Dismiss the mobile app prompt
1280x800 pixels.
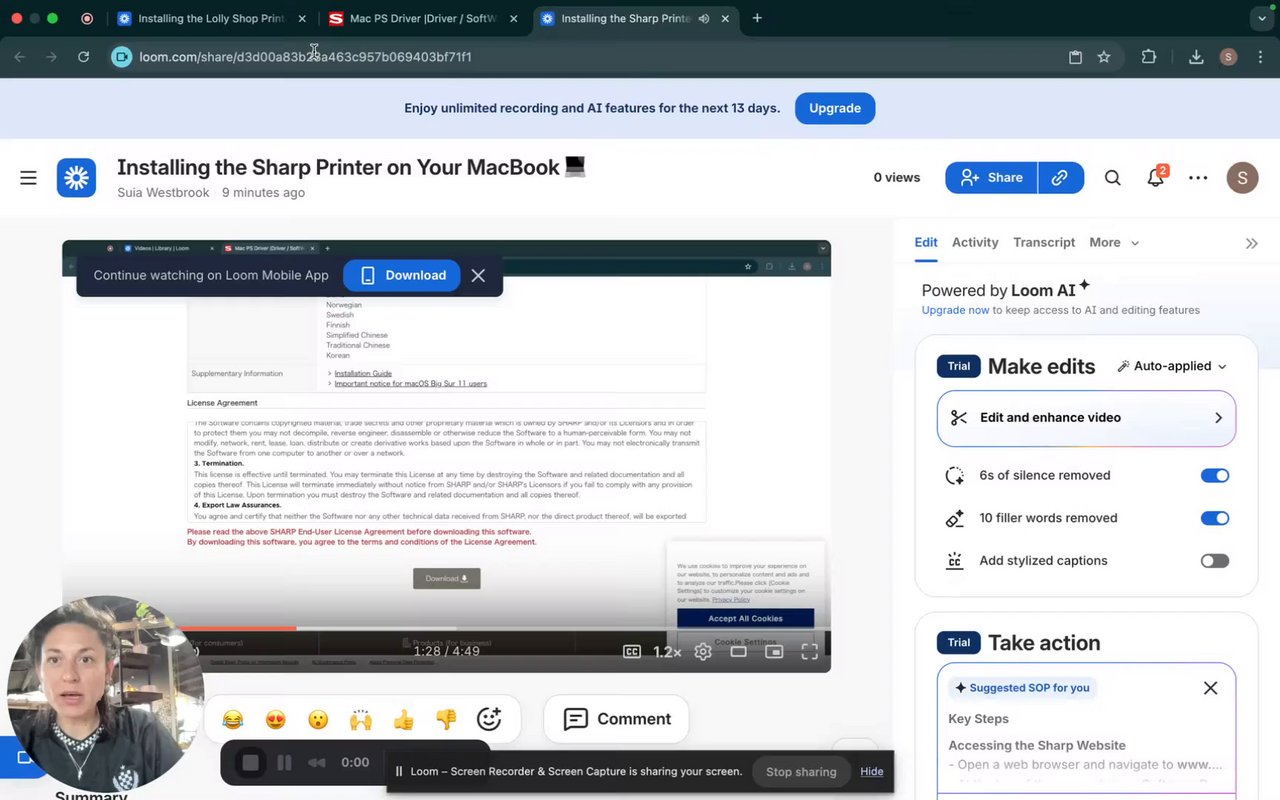point(478,275)
